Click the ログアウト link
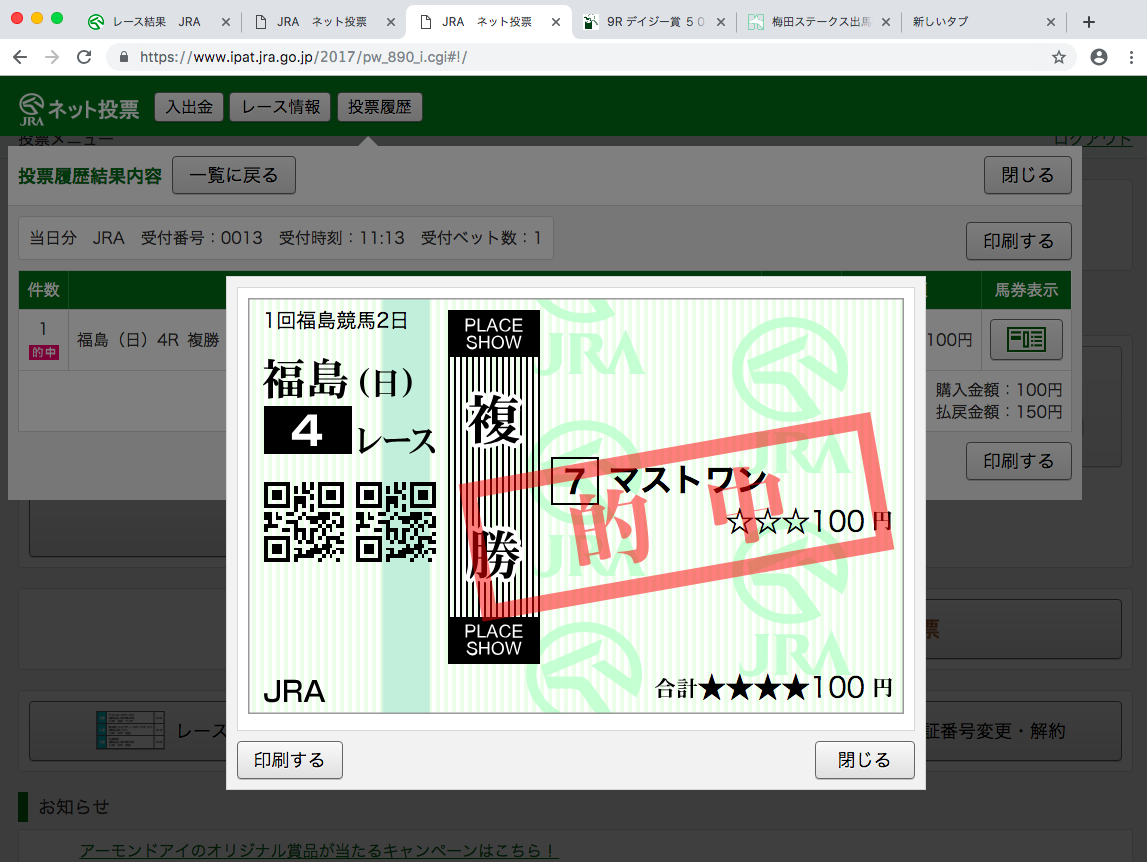This screenshot has height=862, width=1147. (1093, 139)
